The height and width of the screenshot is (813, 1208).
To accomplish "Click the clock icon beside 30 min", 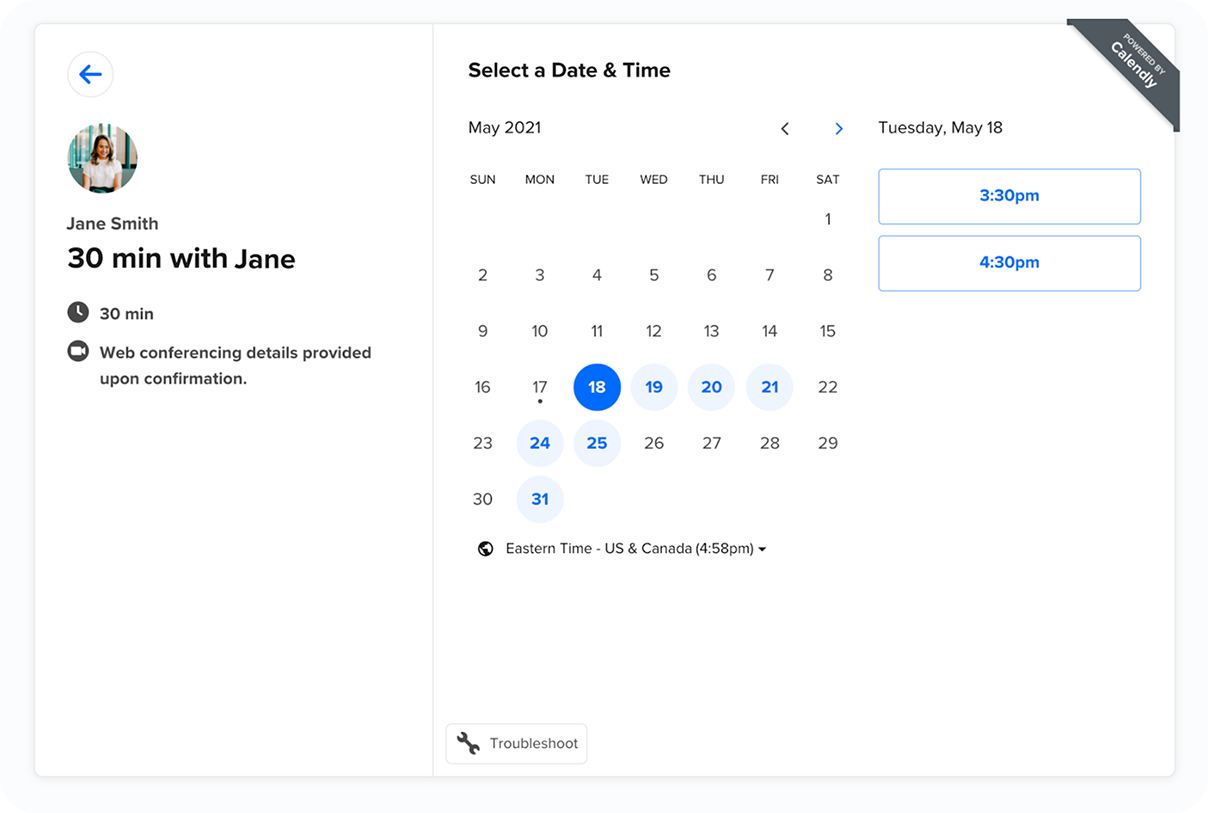I will [x=78, y=313].
